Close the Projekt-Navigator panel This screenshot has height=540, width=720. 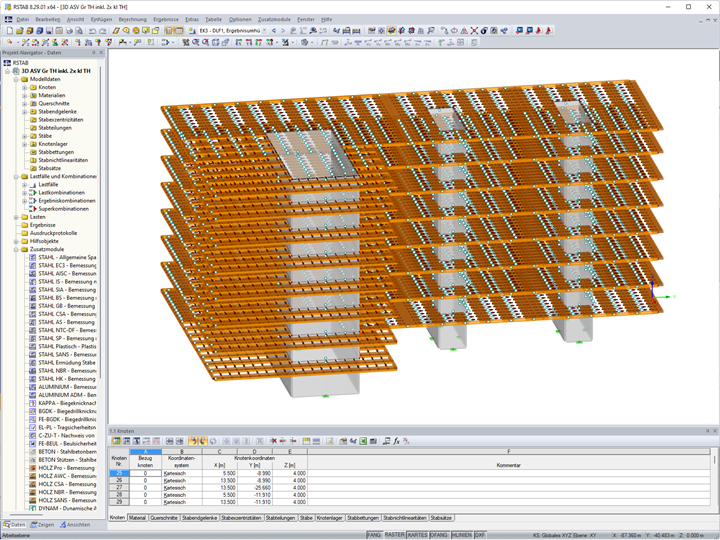101,52
